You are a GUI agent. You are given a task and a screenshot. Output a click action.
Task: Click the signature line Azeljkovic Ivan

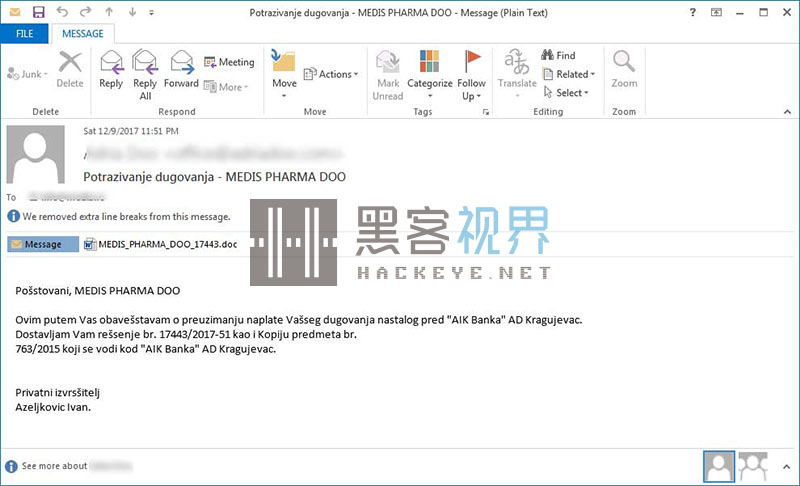pyautogui.click(x=53, y=407)
